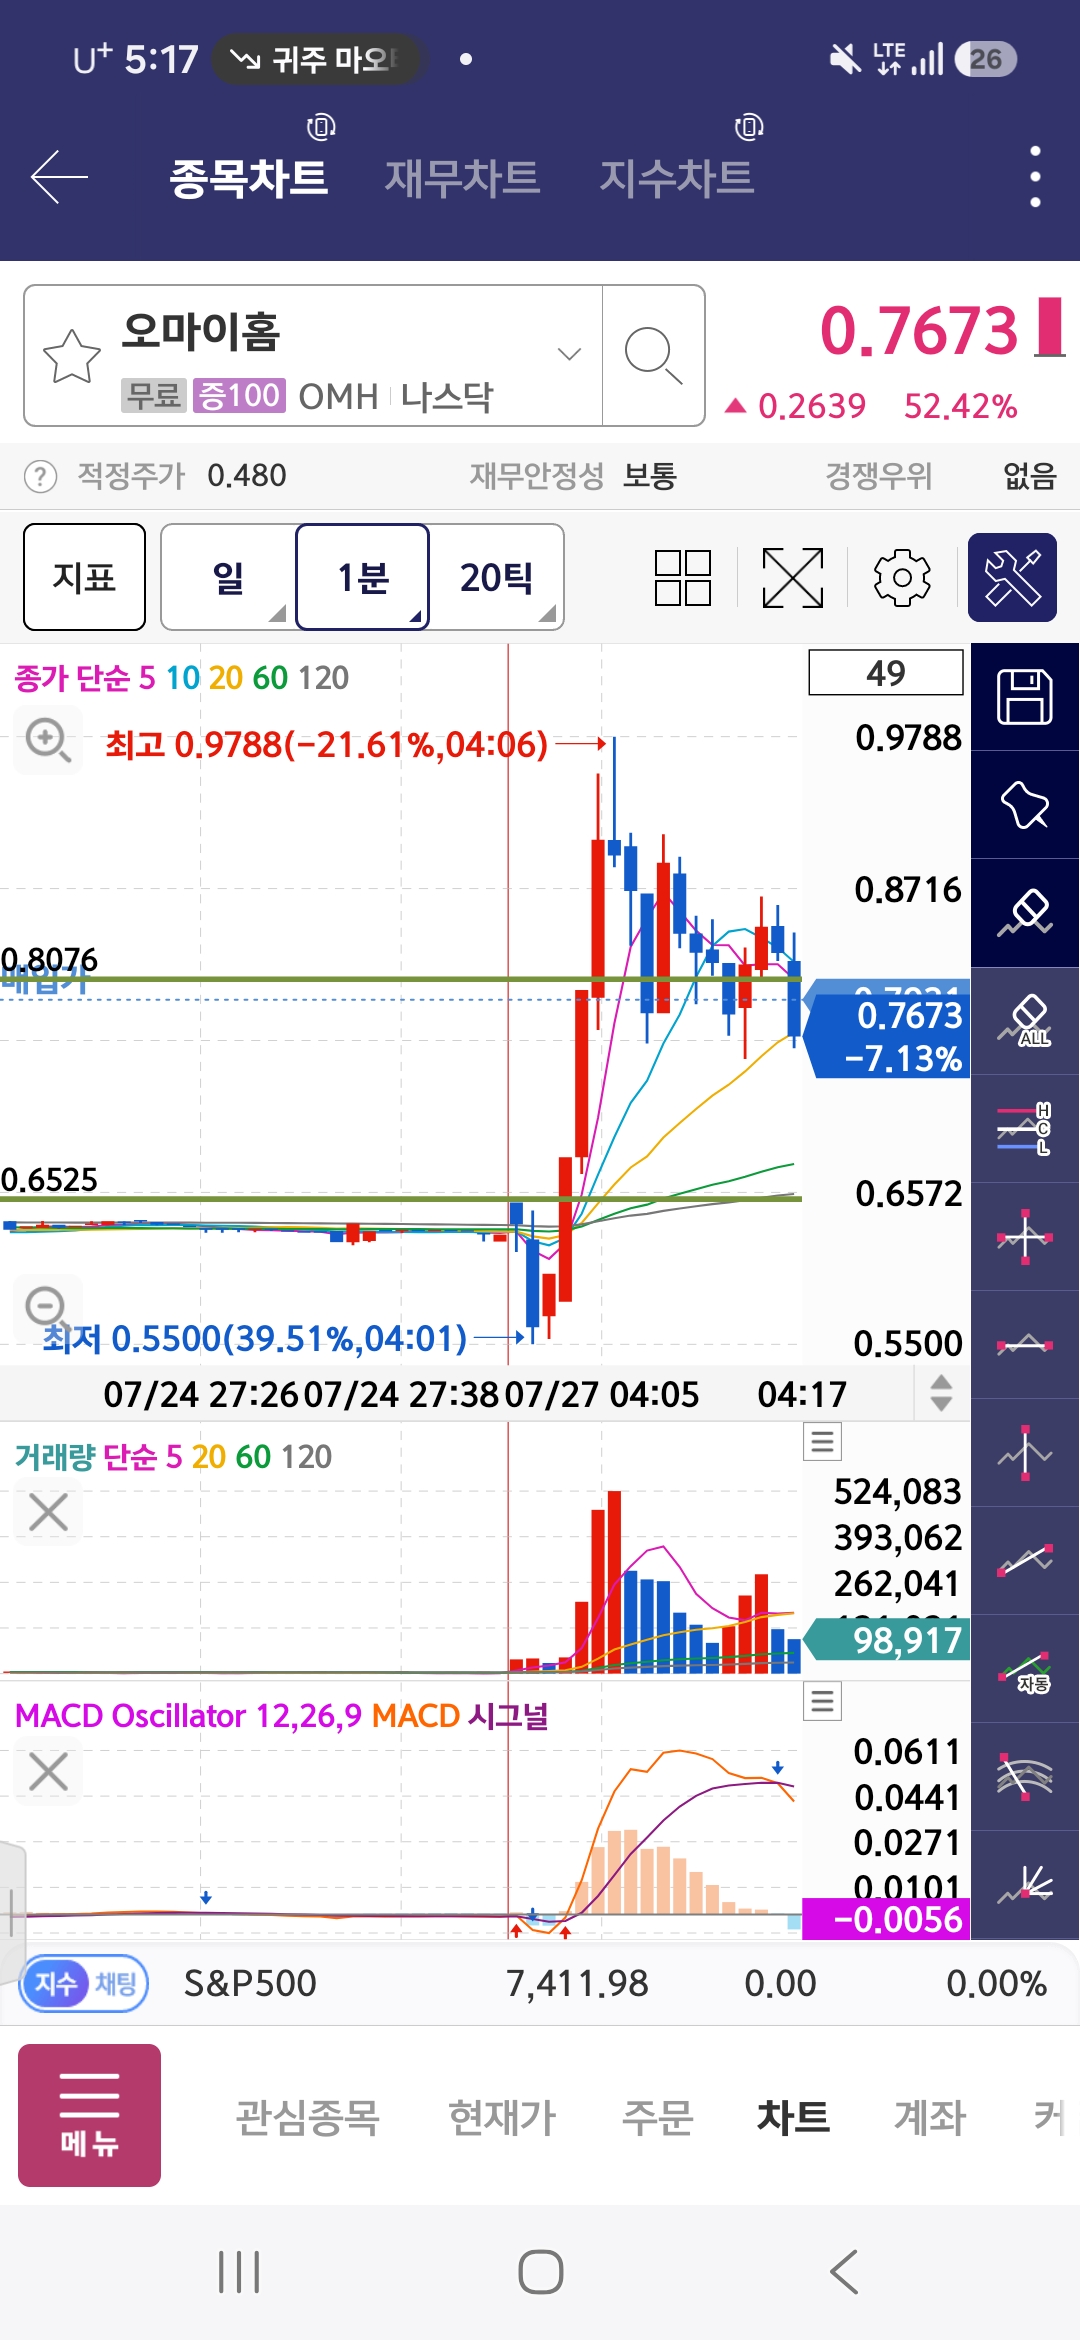1080x2340 pixels.
Task: Go to the 차트 bottom tab
Action: click(793, 2116)
